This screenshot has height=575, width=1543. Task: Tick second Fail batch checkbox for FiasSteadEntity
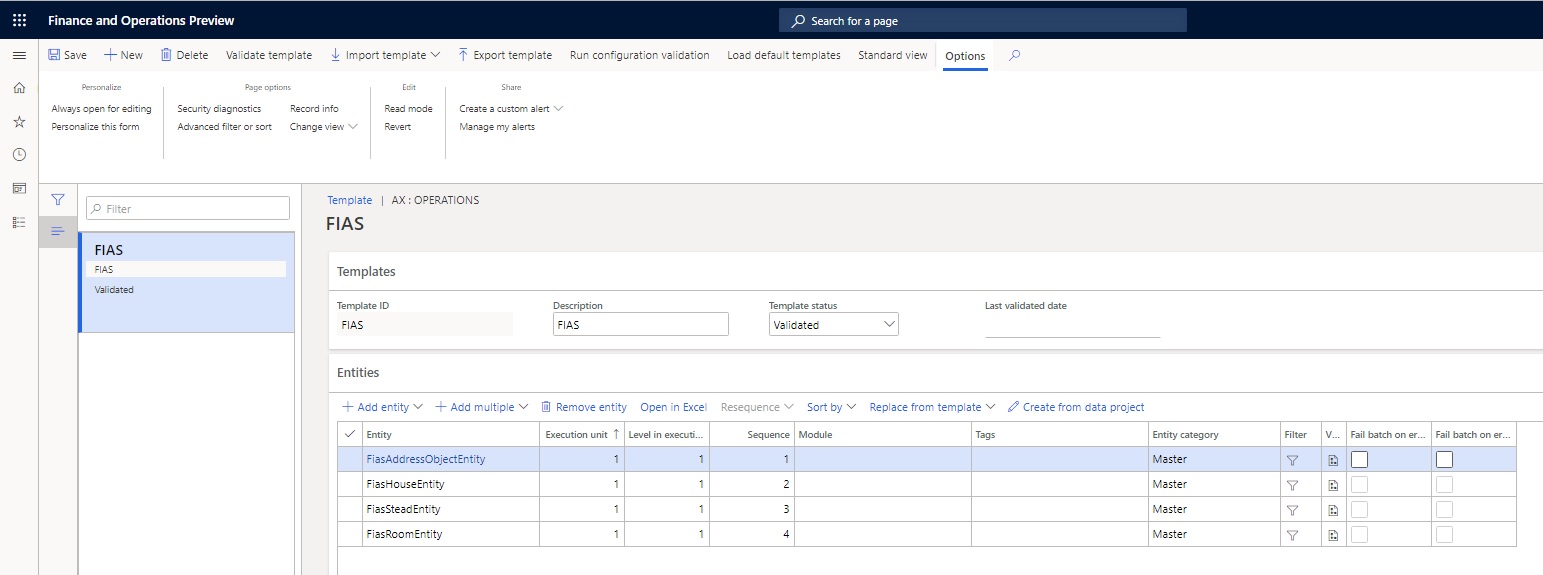tap(1445, 510)
